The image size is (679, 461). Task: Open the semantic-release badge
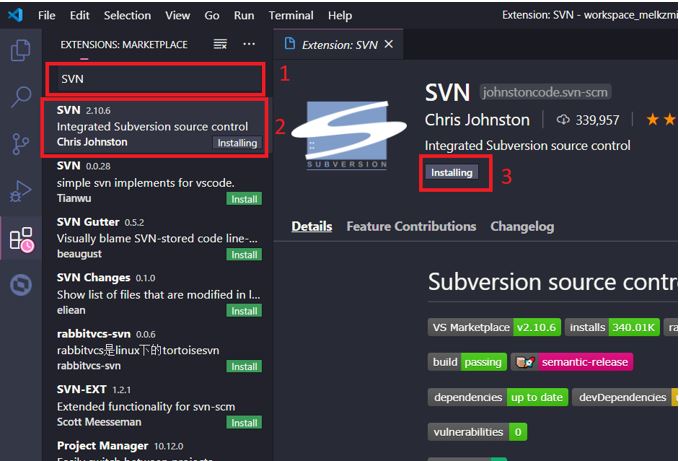572,362
